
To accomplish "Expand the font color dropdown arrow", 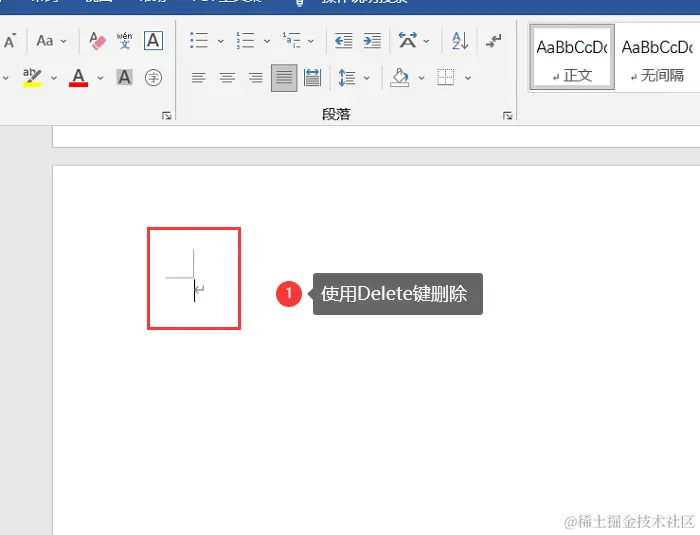I will [100, 78].
